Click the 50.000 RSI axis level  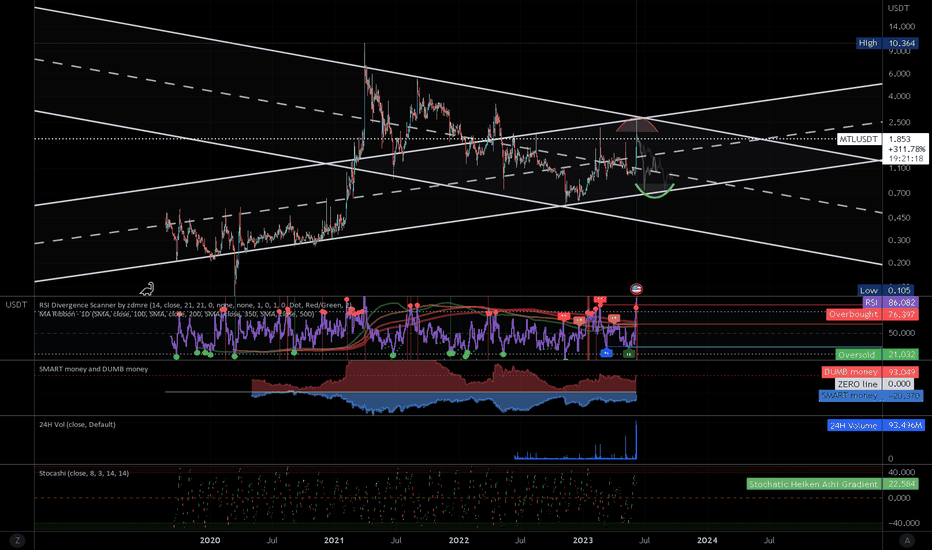coord(902,333)
